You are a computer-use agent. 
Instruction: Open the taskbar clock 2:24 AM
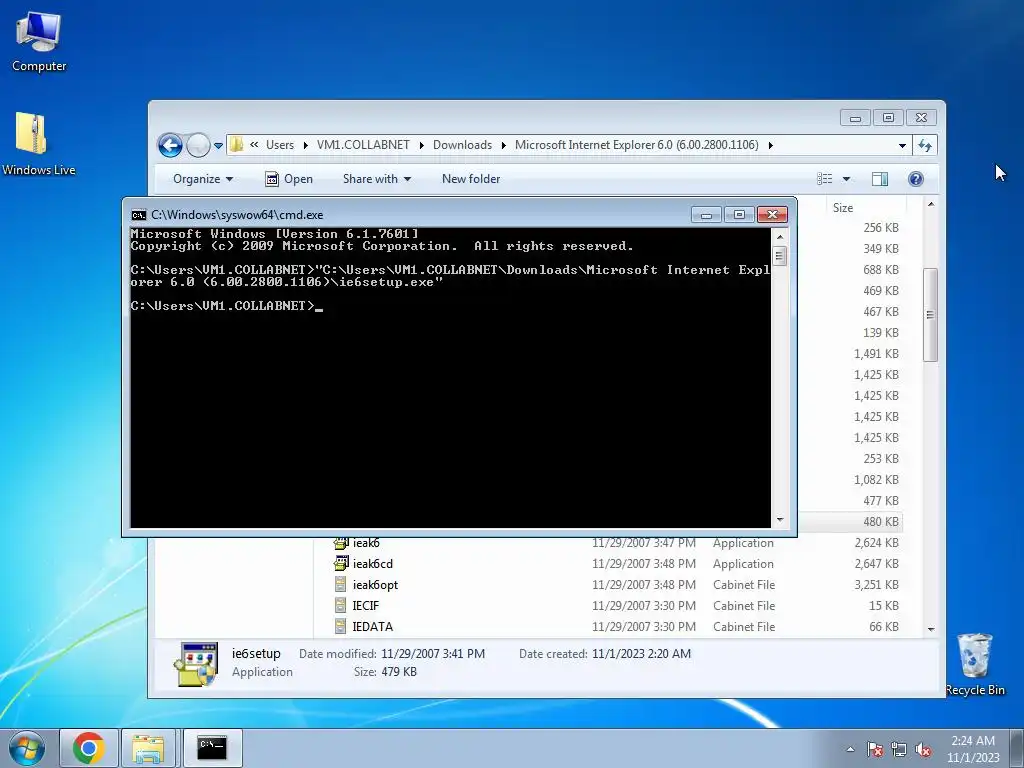click(973, 749)
